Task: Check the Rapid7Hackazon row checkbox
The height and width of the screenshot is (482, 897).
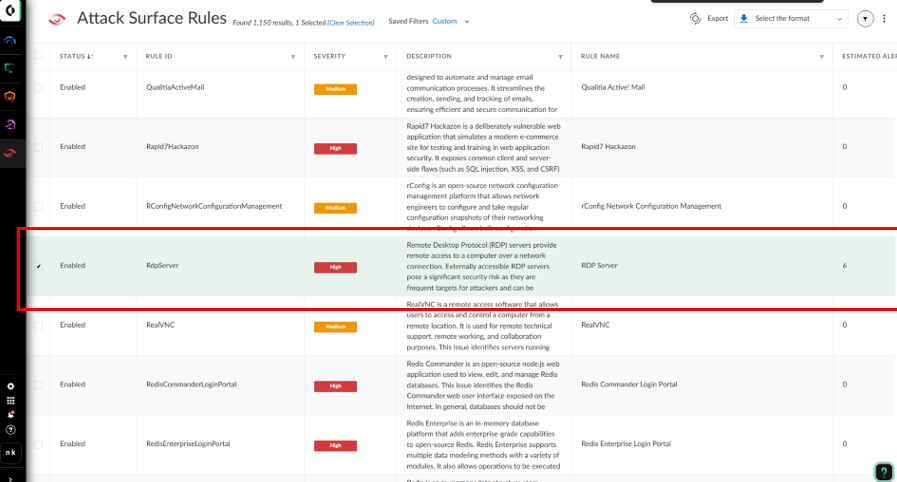Action: [x=39, y=147]
